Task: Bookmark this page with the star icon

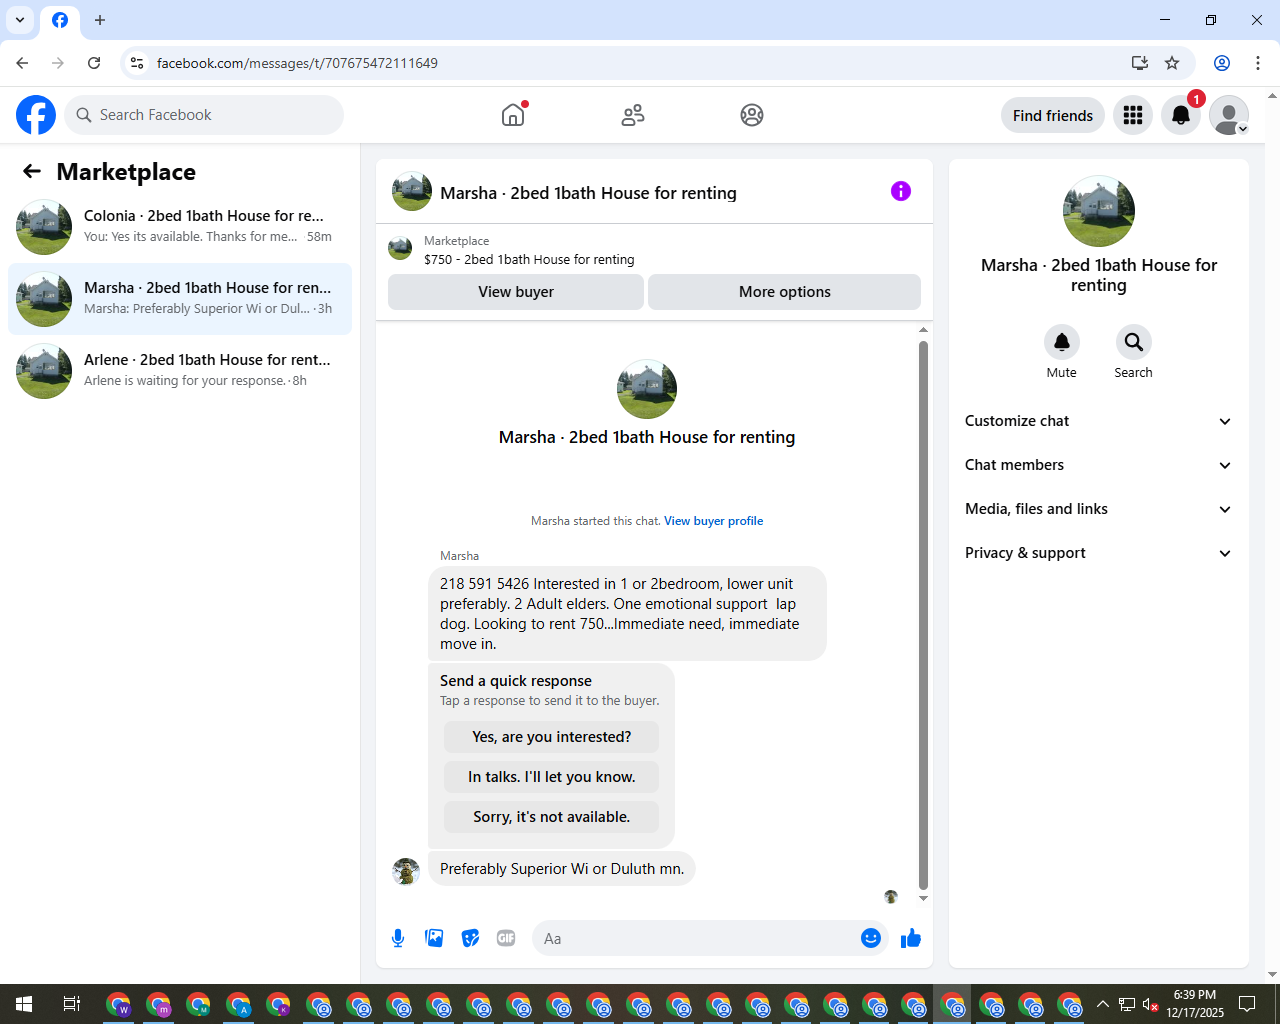Action: [x=1172, y=63]
